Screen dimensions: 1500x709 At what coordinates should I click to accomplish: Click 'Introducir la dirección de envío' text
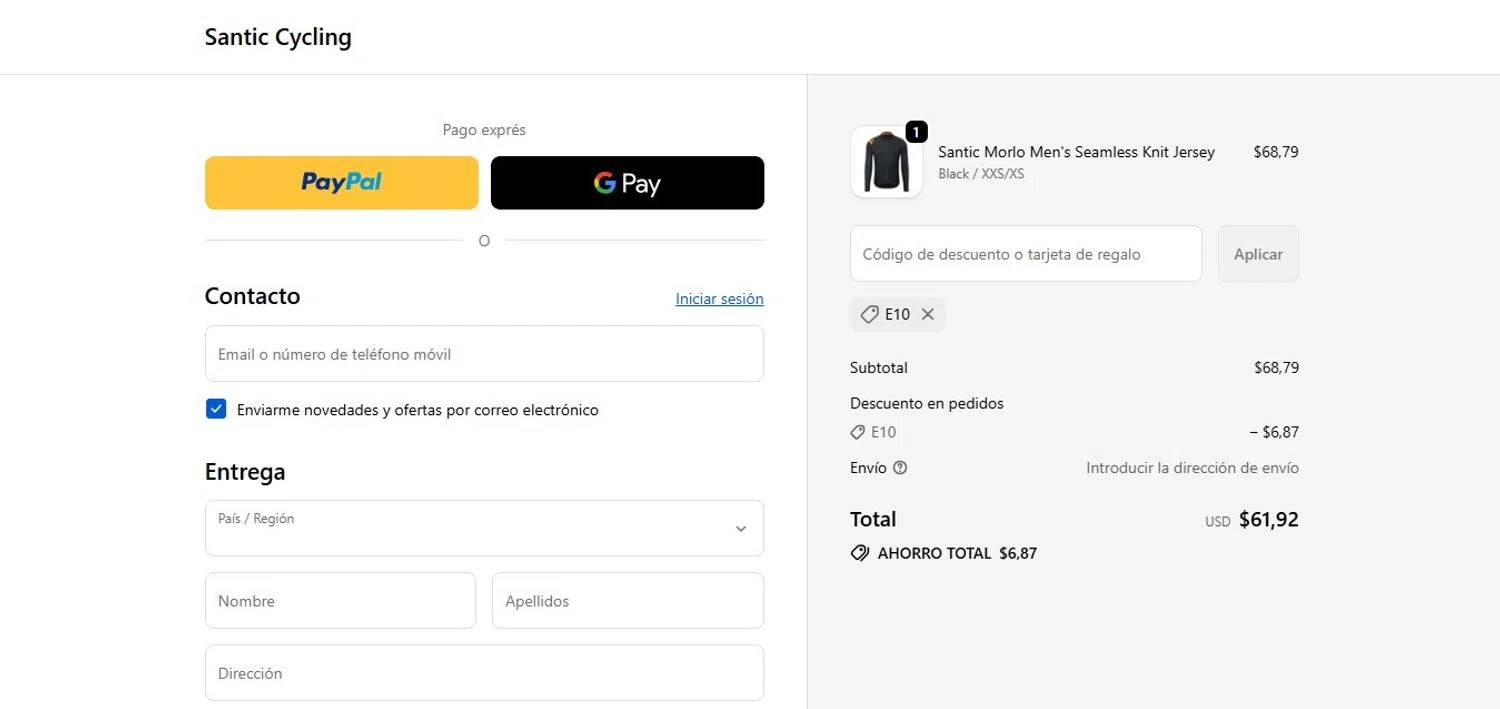click(1192, 468)
